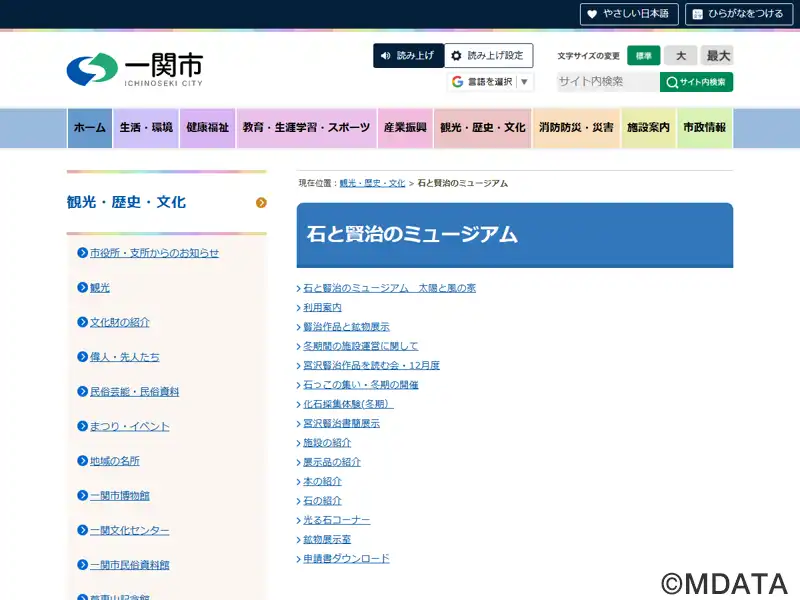Click the Ichinoseki City logo
This screenshot has width=800, height=600.
click(134, 70)
